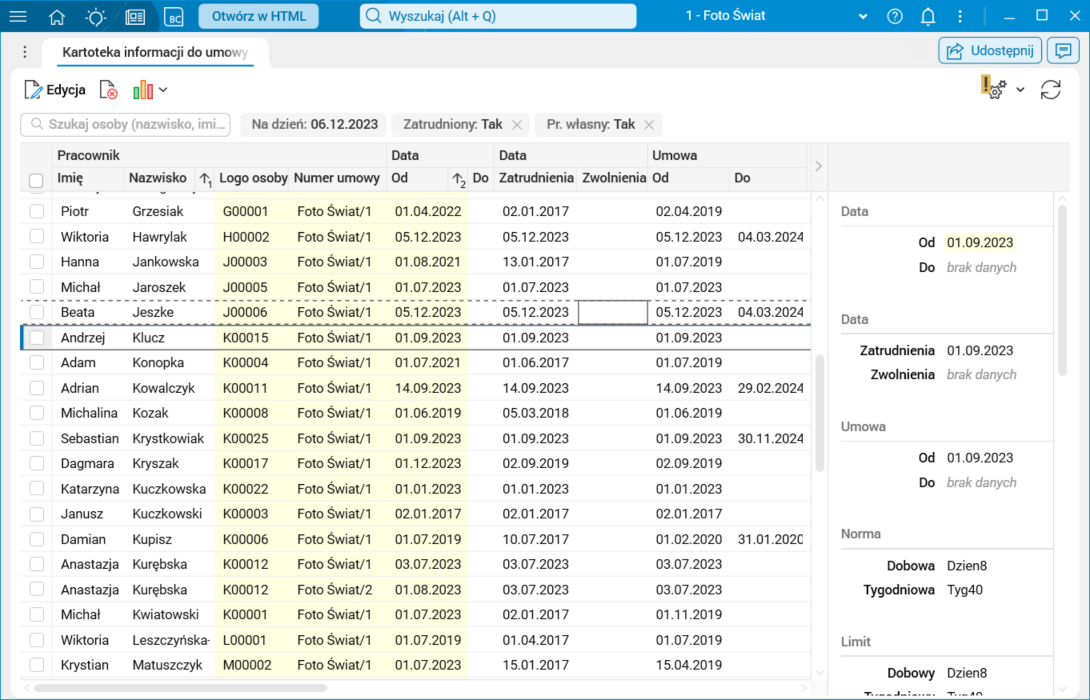Click the delete document icon
The image size is (1090, 700).
click(x=108, y=90)
